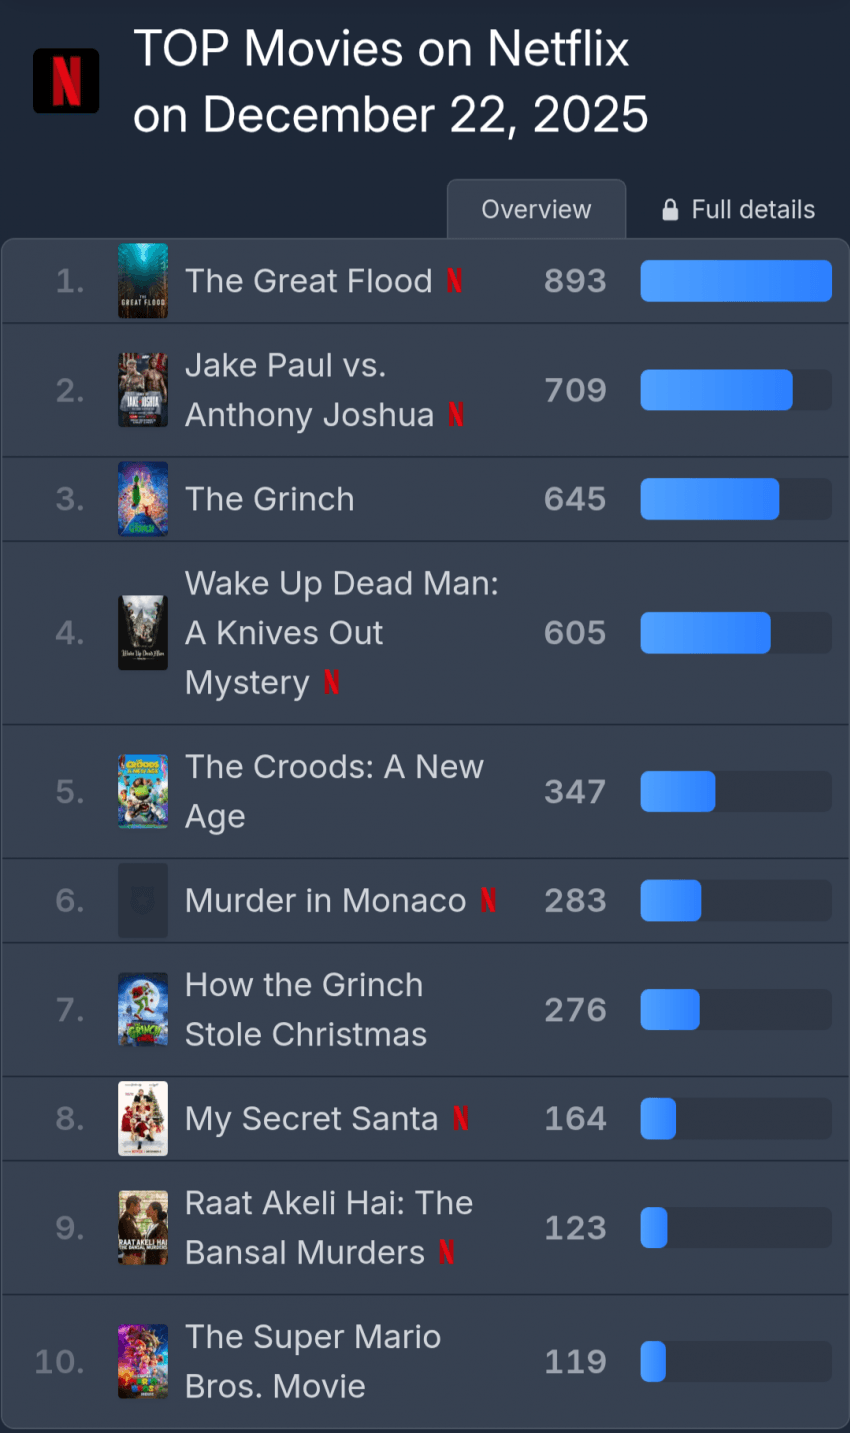Click Netflix N icon after Knives Out Mystery
The height and width of the screenshot is (1433, 850).
click(x=332, y=682)
